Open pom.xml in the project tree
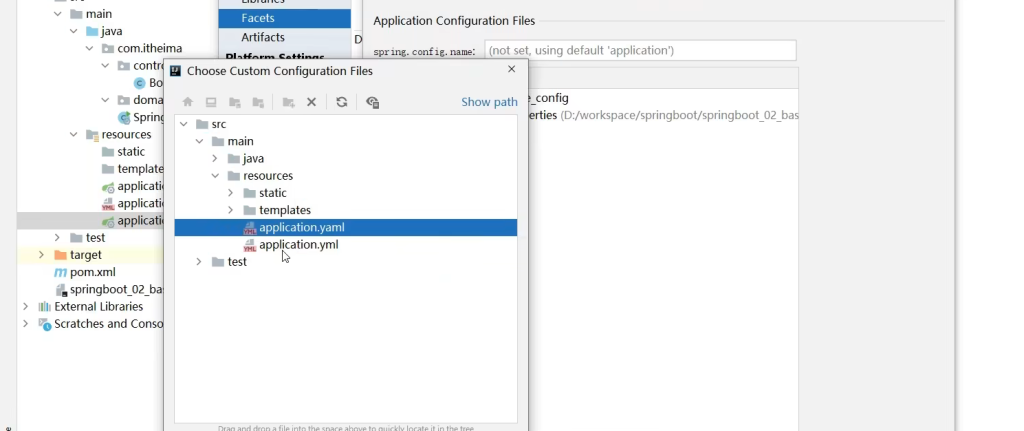Image resolution: width=1024 pixels, height=431 pixels. [92, 272]
